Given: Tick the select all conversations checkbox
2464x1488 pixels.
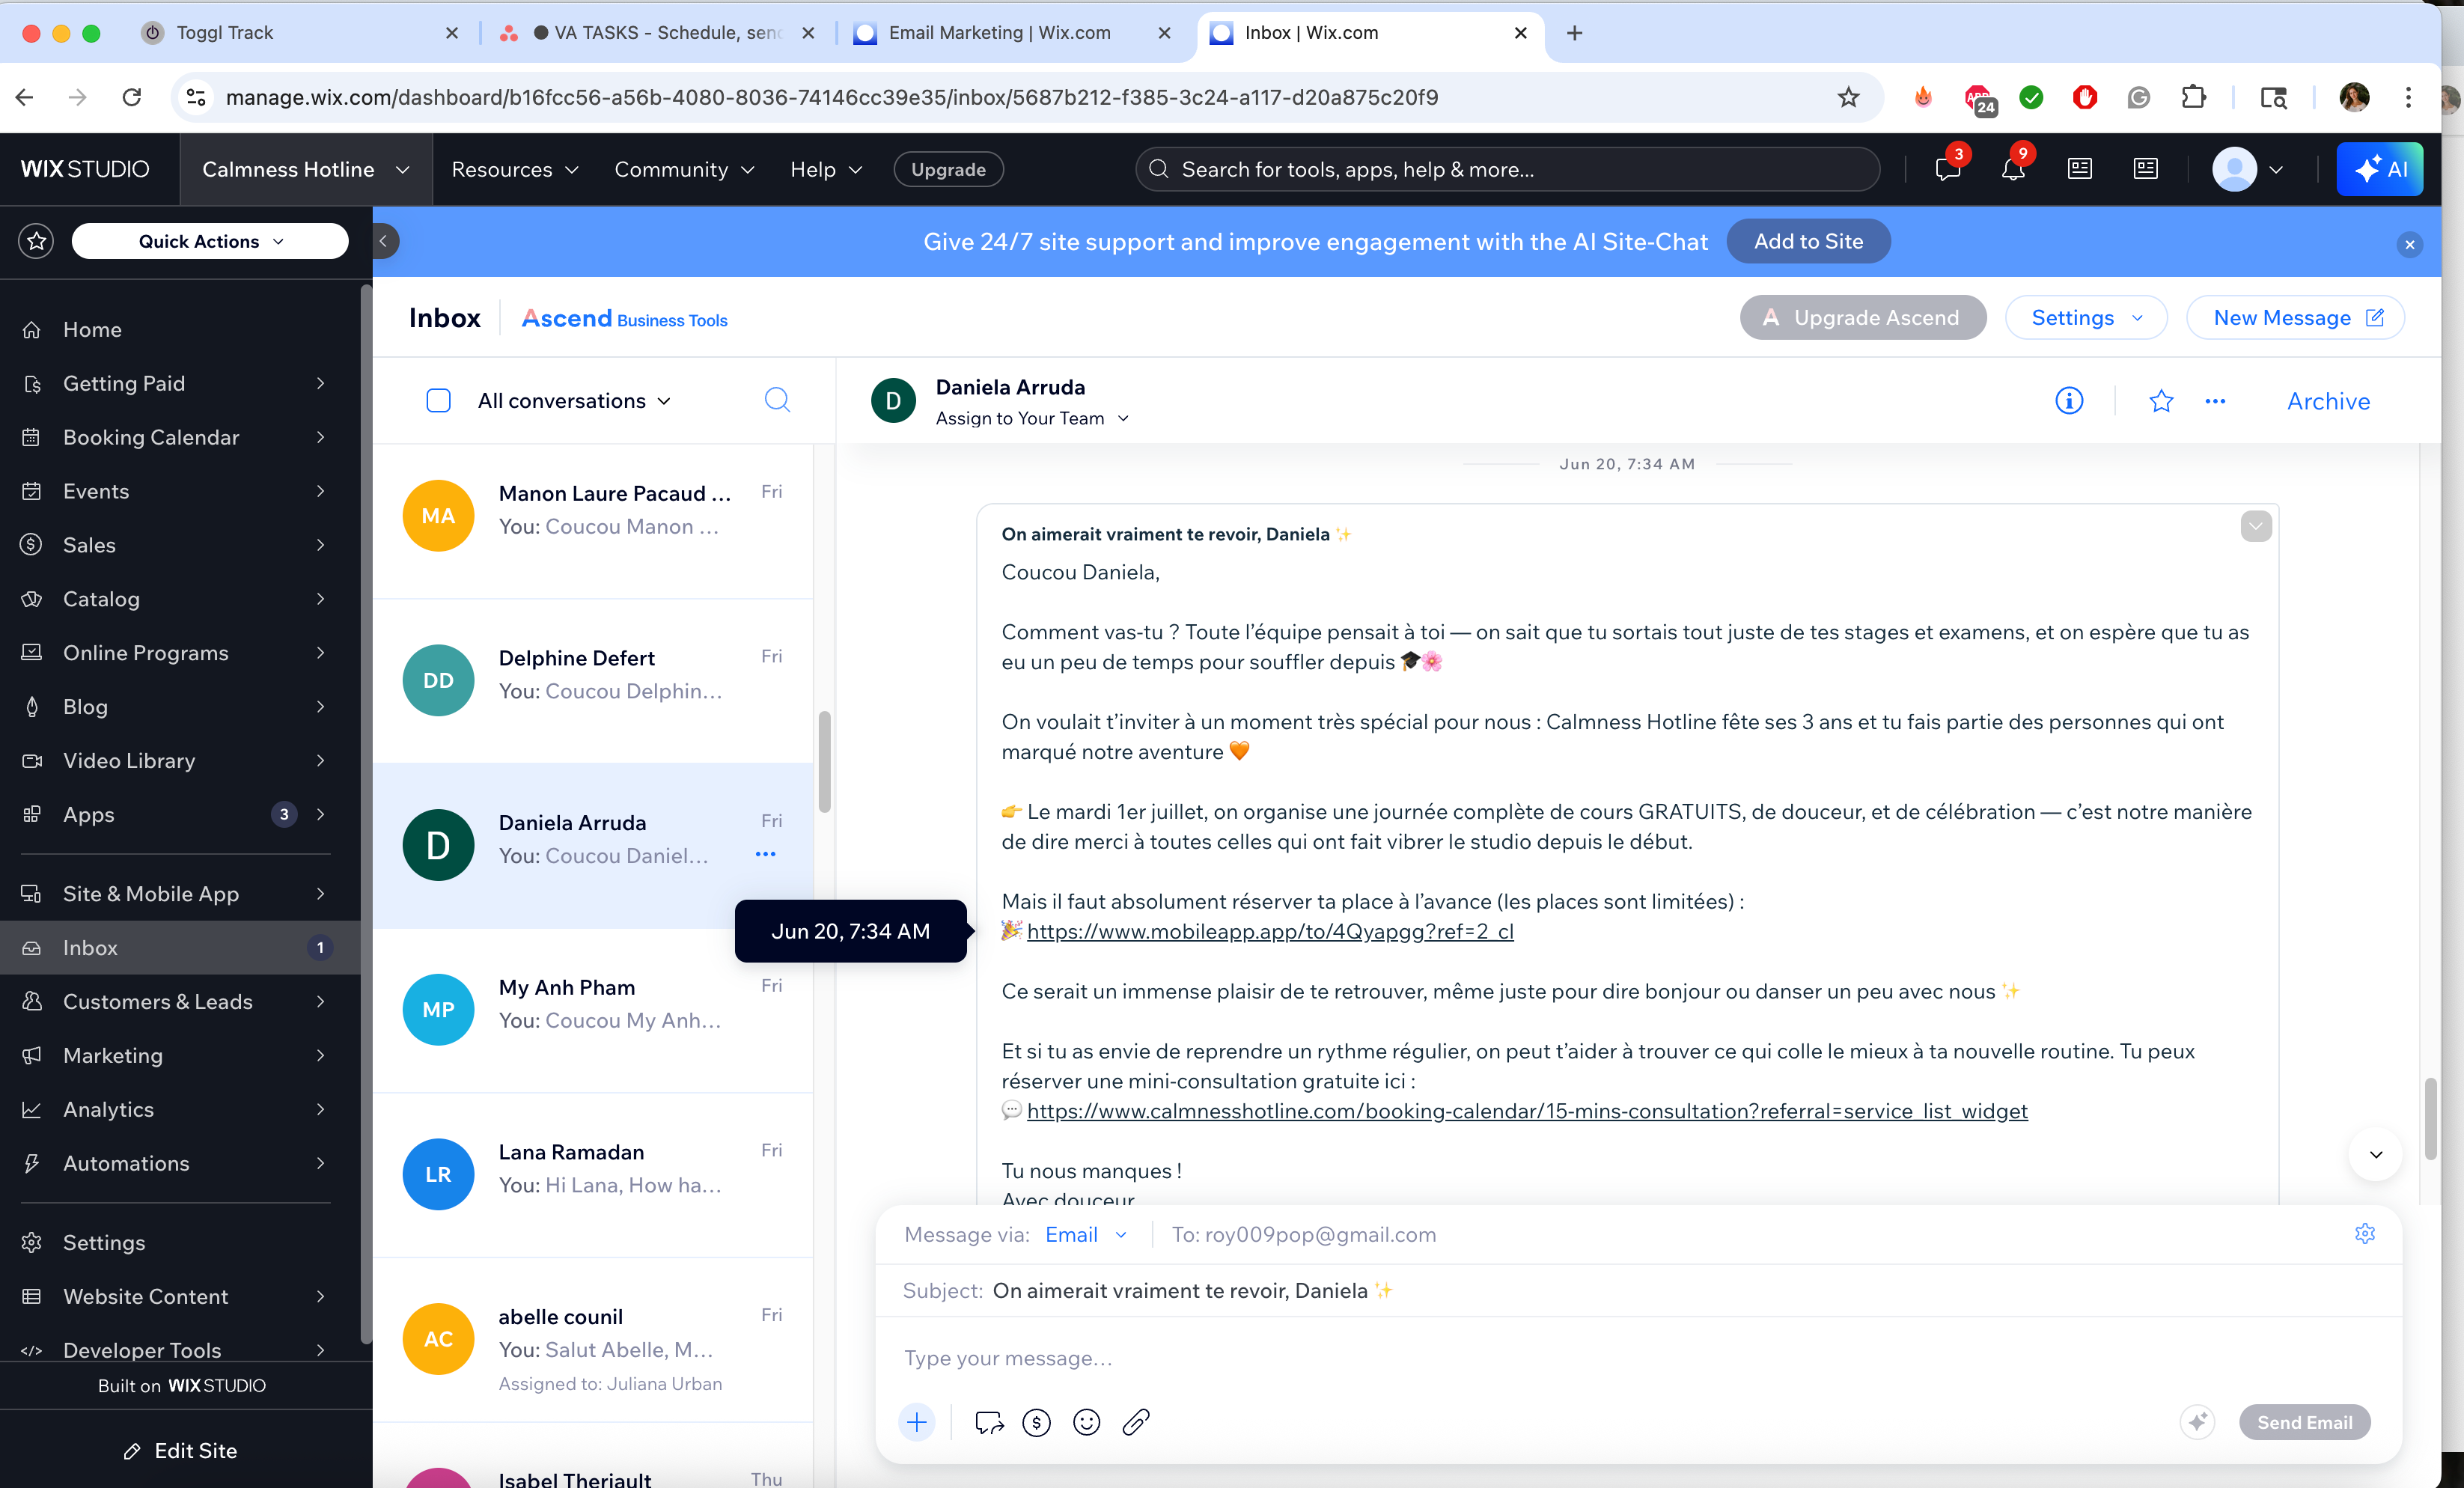Looking at the screenshot, I should point(438,401).
